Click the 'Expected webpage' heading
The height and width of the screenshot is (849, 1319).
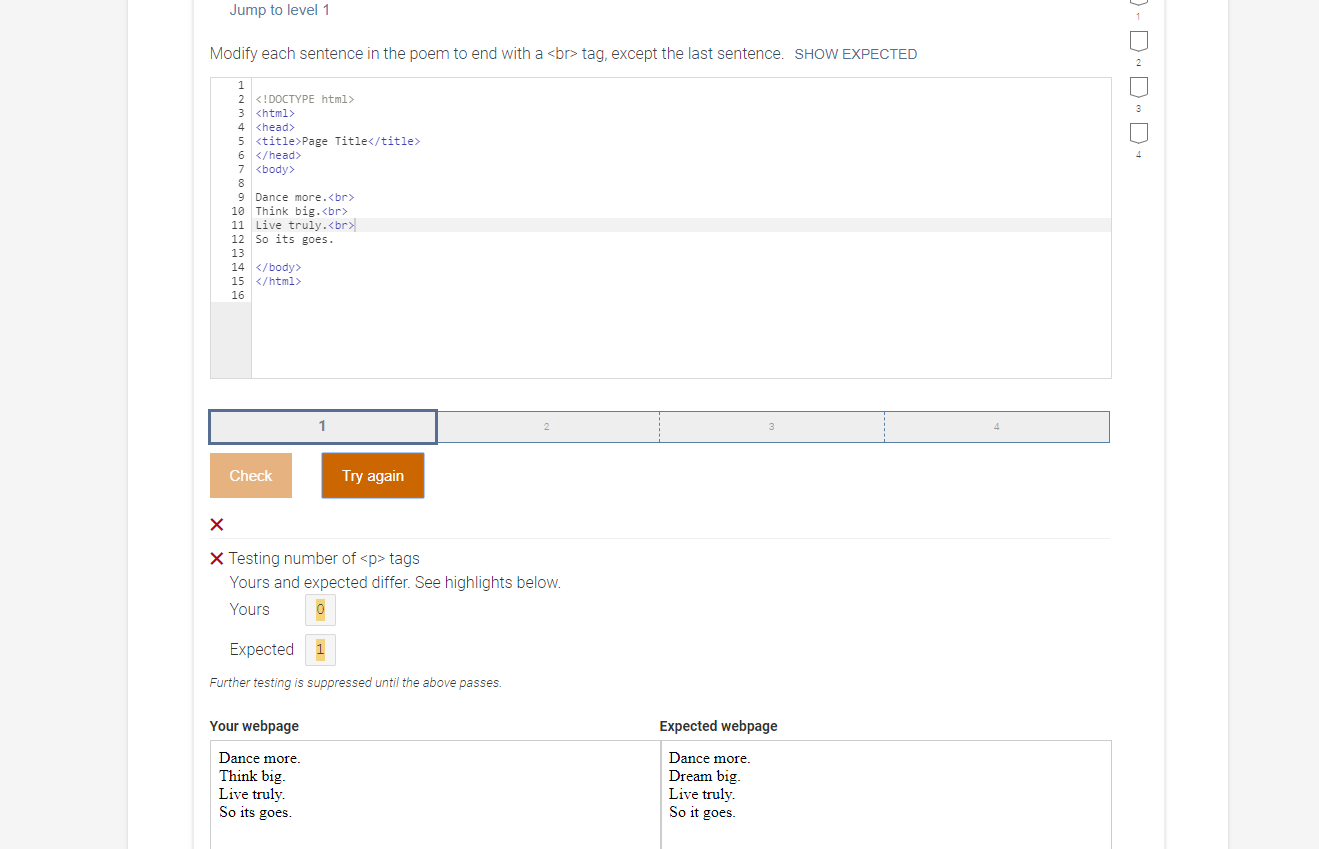pyautogui.click(x=718, y=726)
